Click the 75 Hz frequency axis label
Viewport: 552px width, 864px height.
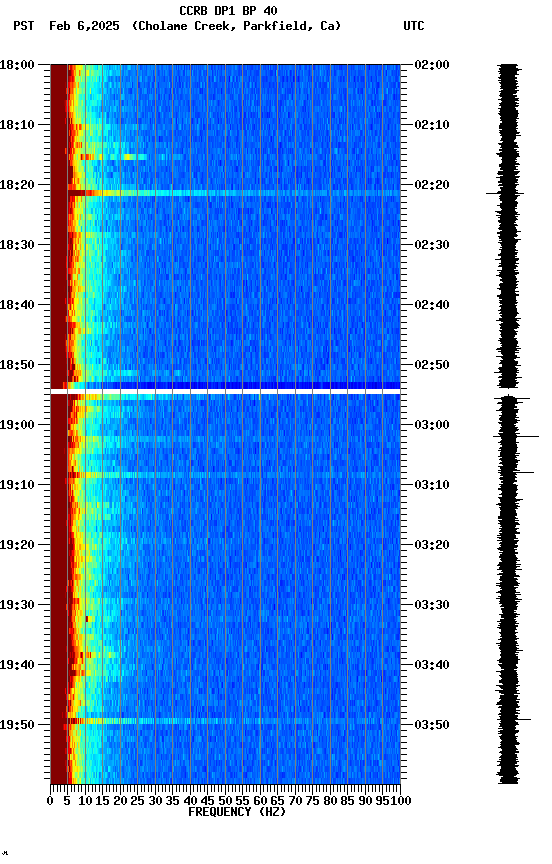pyautogui.click(x=312, y=801)
